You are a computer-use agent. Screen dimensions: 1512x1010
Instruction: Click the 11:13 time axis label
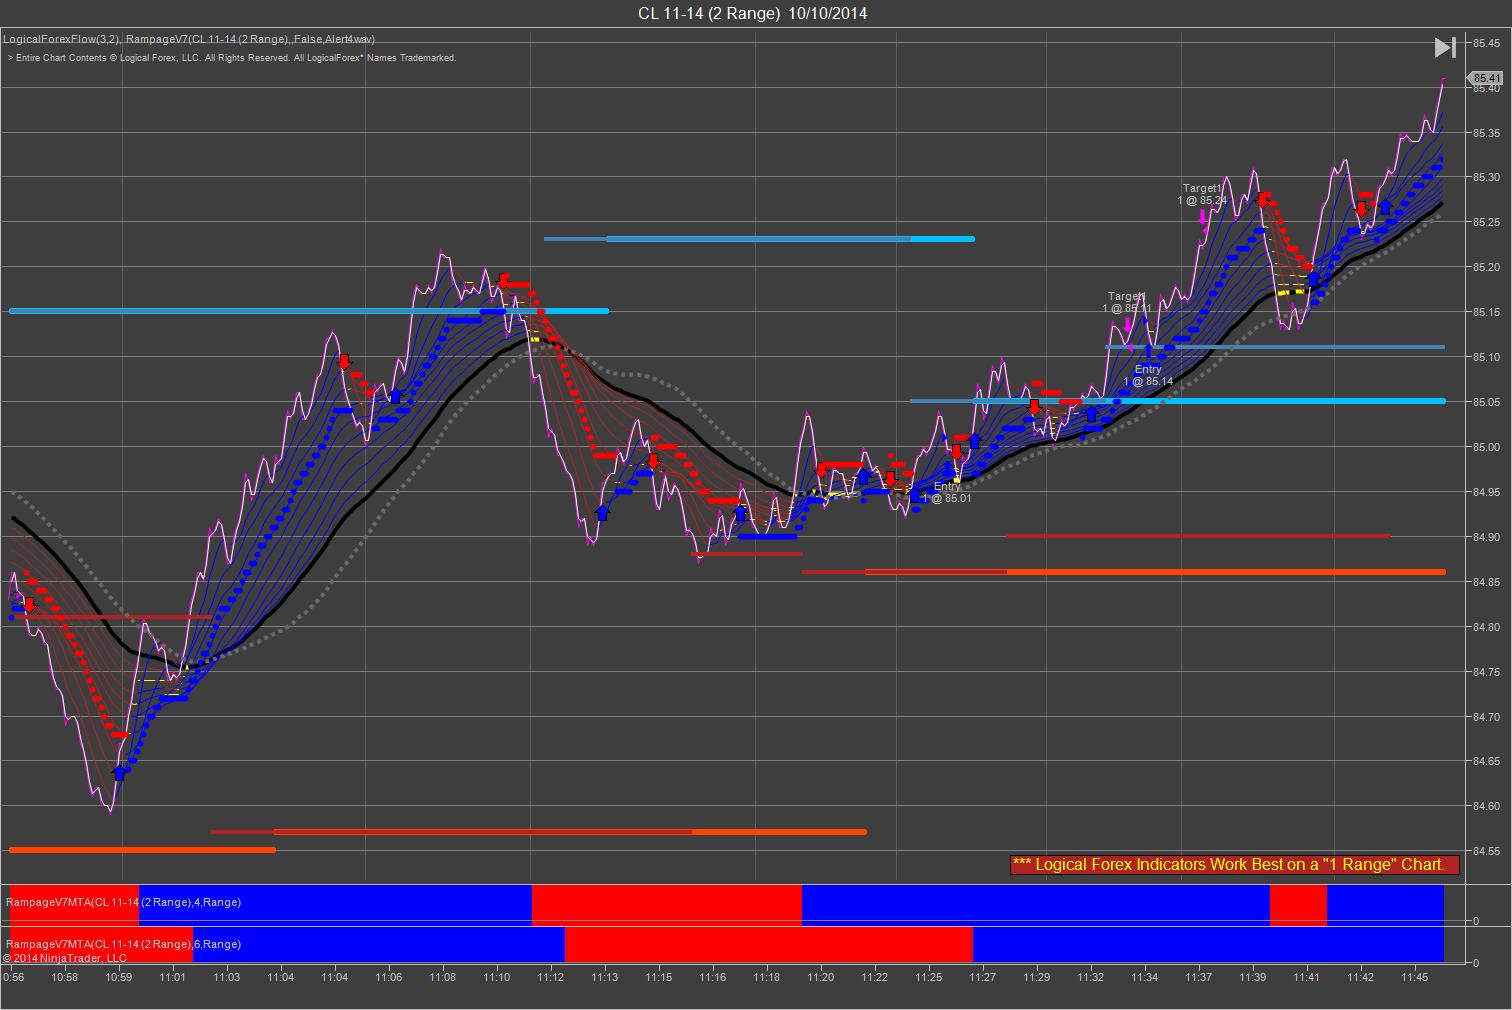[605, 977]
